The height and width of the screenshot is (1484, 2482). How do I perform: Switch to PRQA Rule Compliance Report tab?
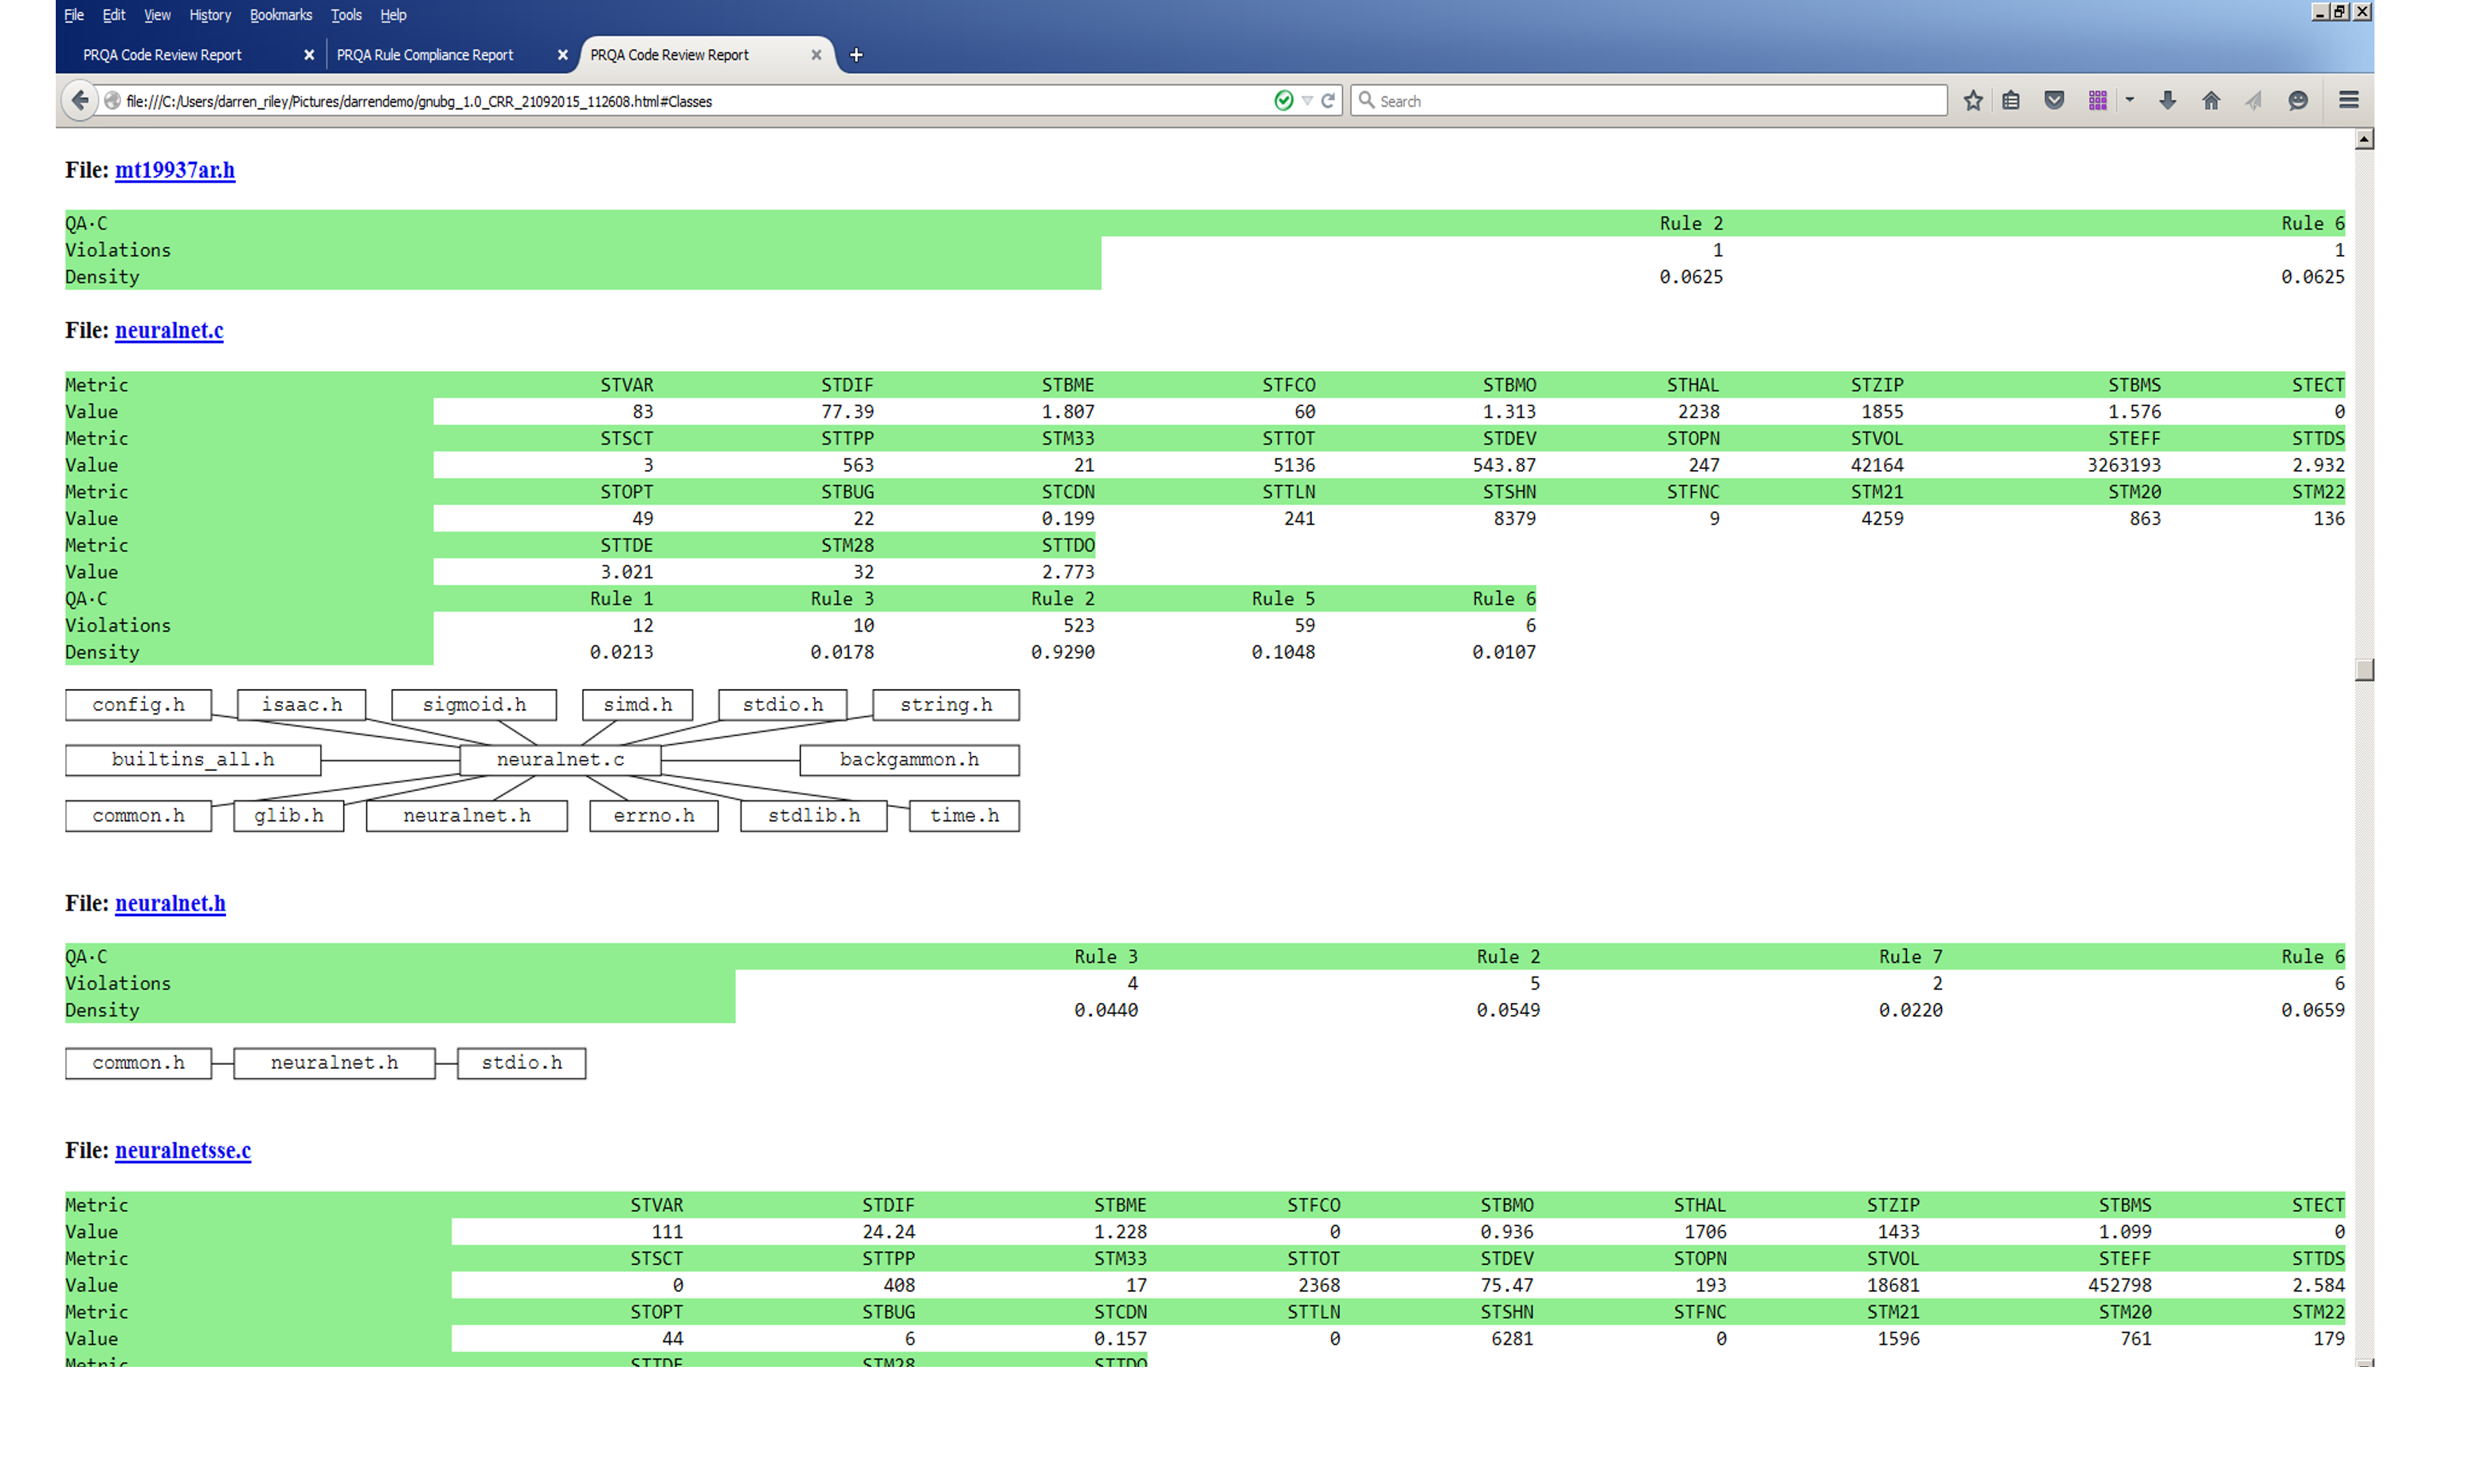(425, 55)
